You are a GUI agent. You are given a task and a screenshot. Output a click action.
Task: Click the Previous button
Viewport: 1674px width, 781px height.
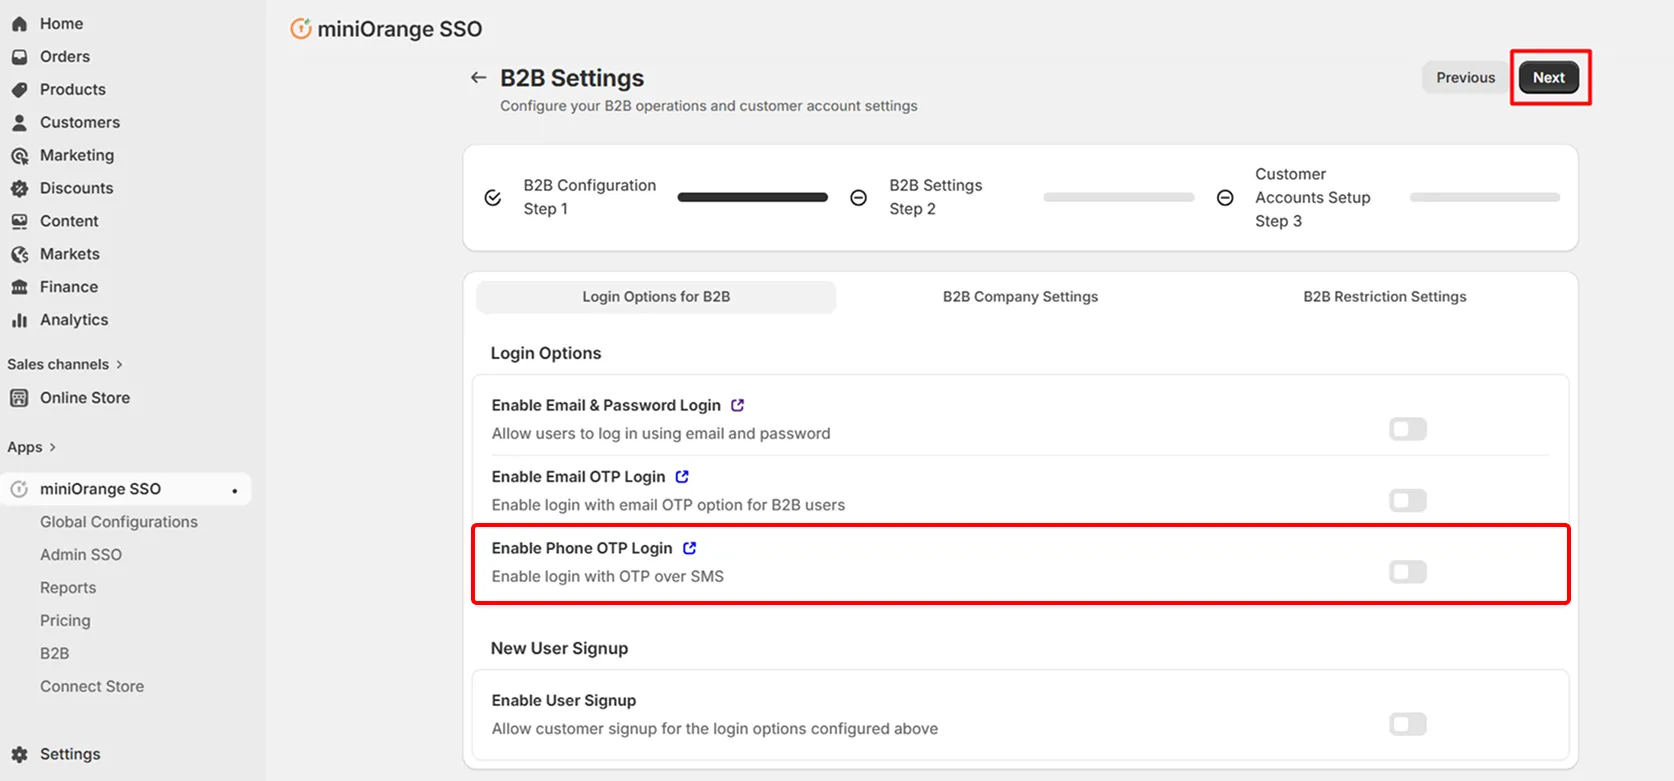1465,78
